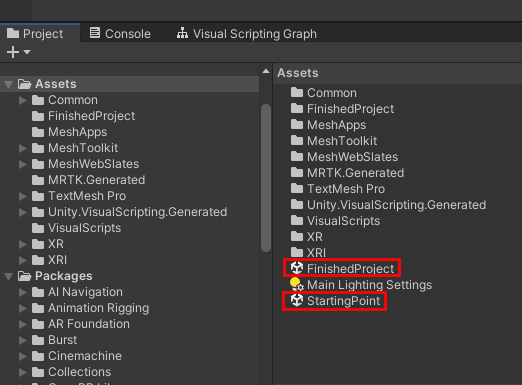Expand the Animation Rigging package
The width and height of the screenshot is (522, 385).
(23, 308)
